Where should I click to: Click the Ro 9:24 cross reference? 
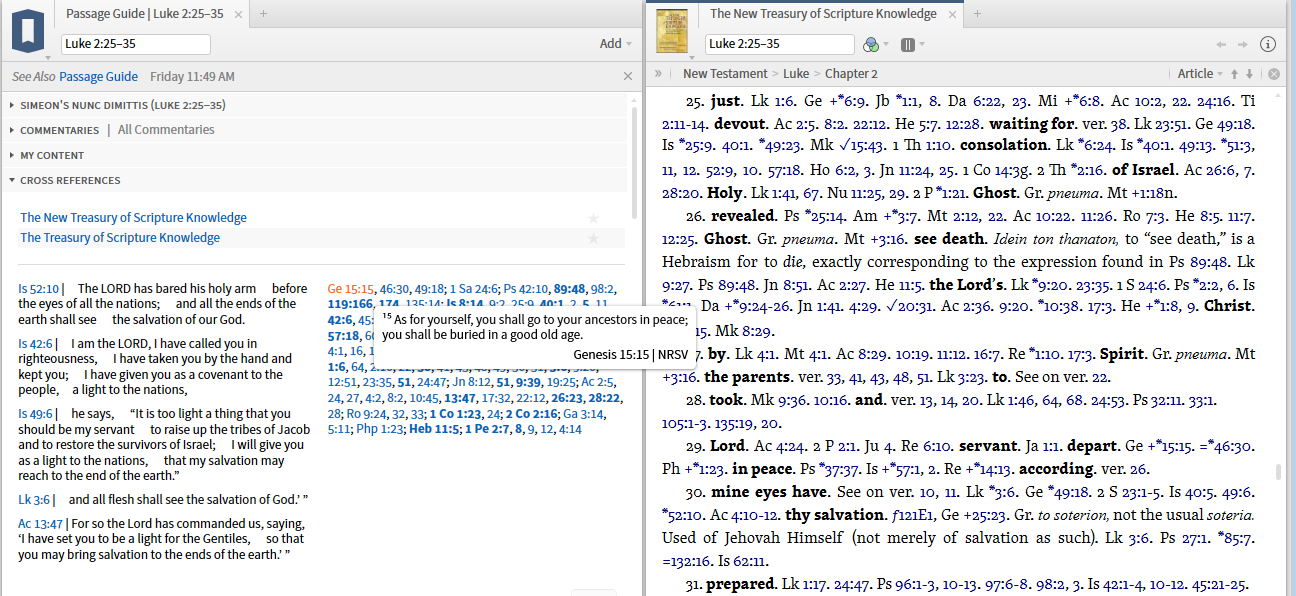pos(366,413)
